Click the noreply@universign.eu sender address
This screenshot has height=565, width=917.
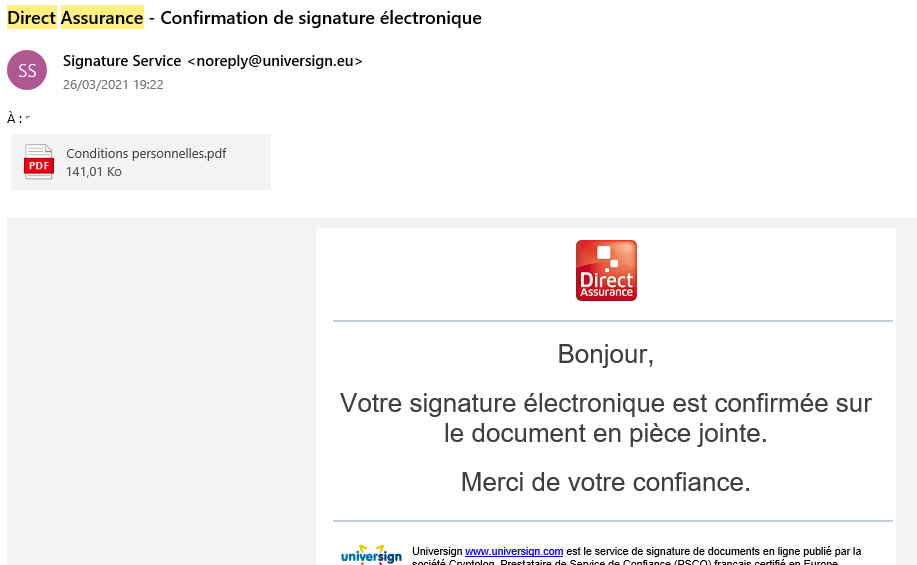pos(275,61)
